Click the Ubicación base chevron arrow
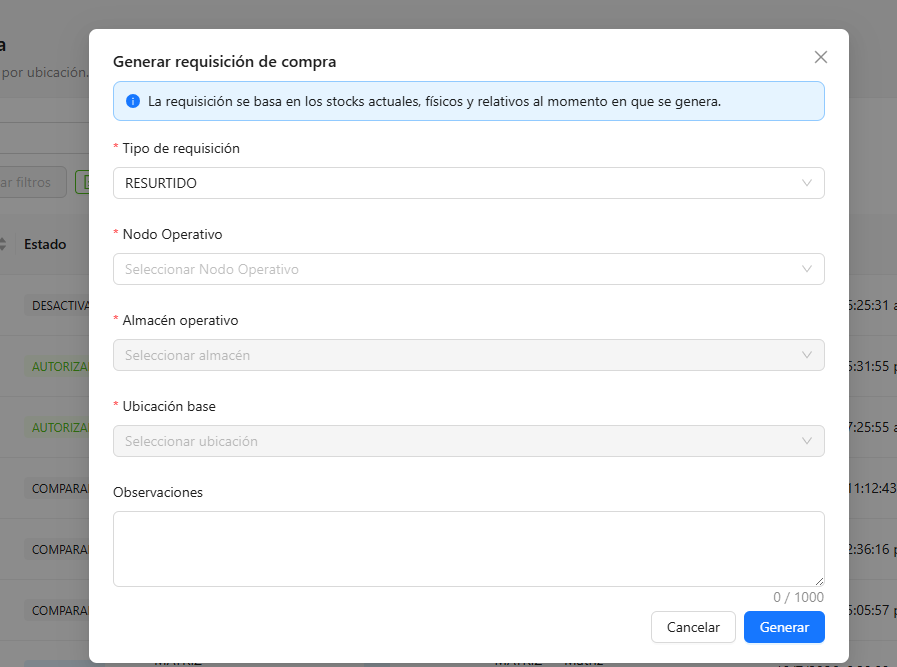This screenshot has height=667, width=897. (807, 441)
